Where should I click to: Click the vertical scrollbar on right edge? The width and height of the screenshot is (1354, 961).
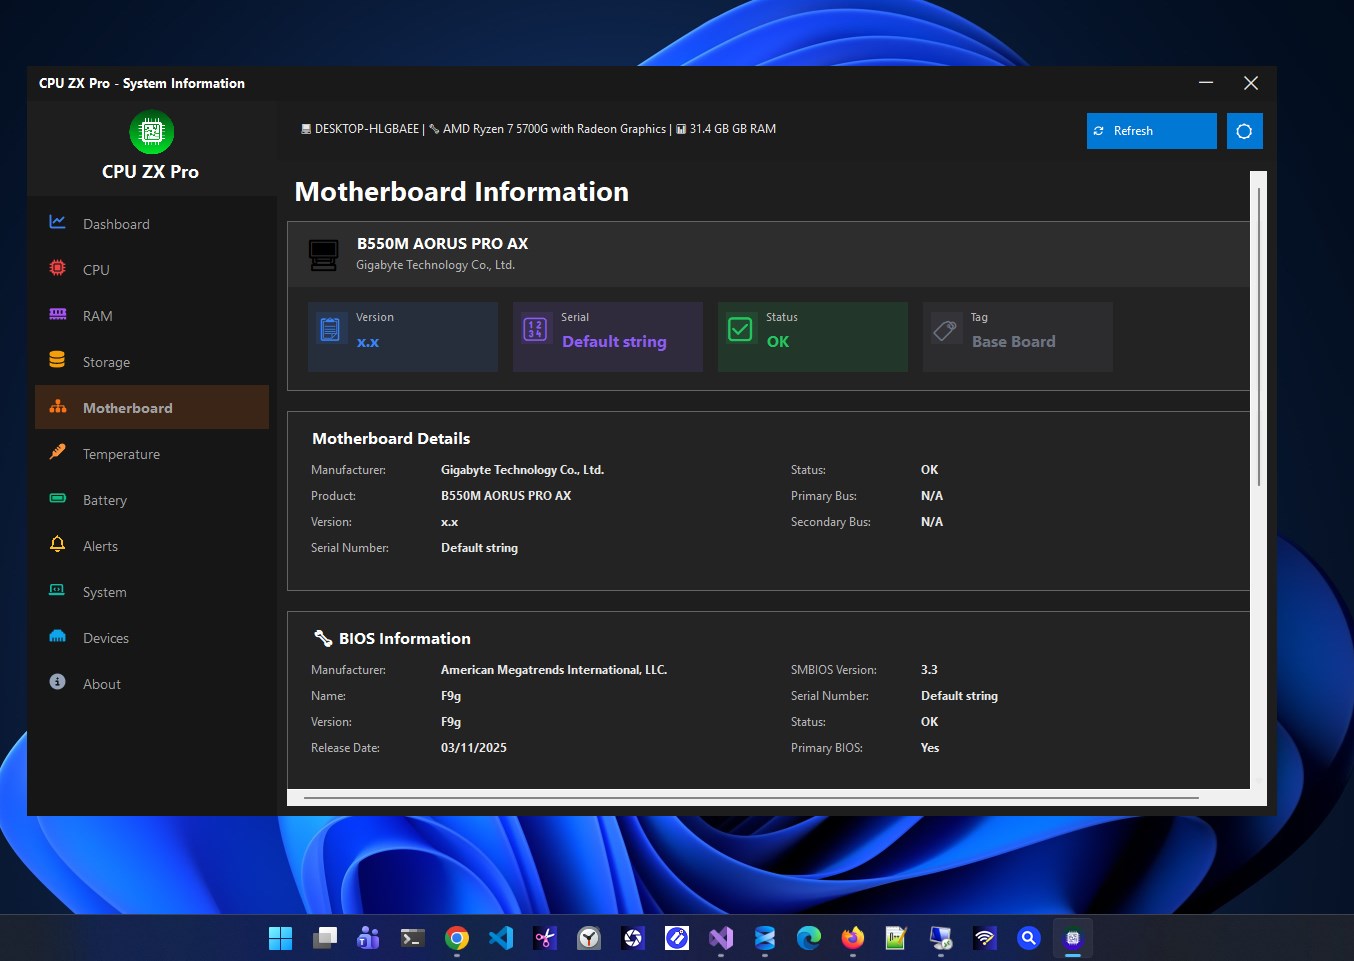[x=1258, y=335]
